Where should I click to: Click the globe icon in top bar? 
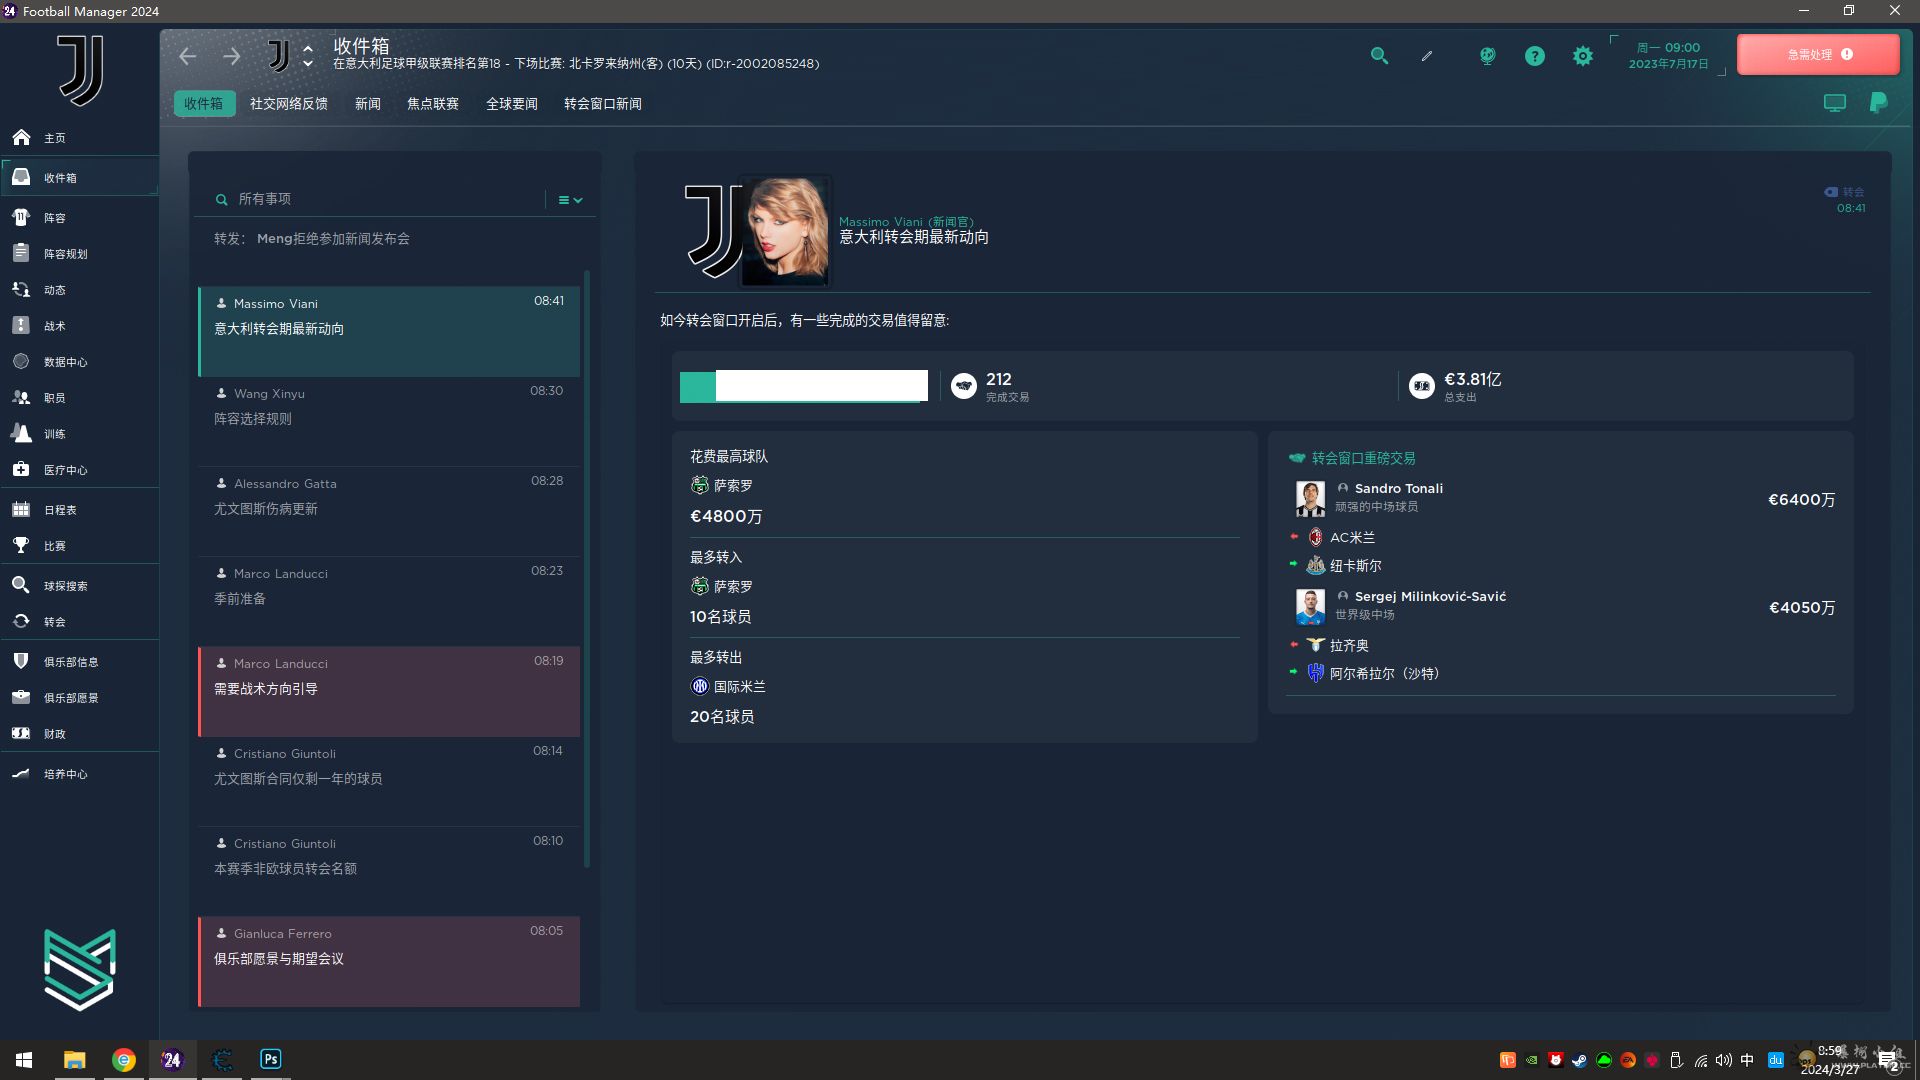click(1487, 56)
